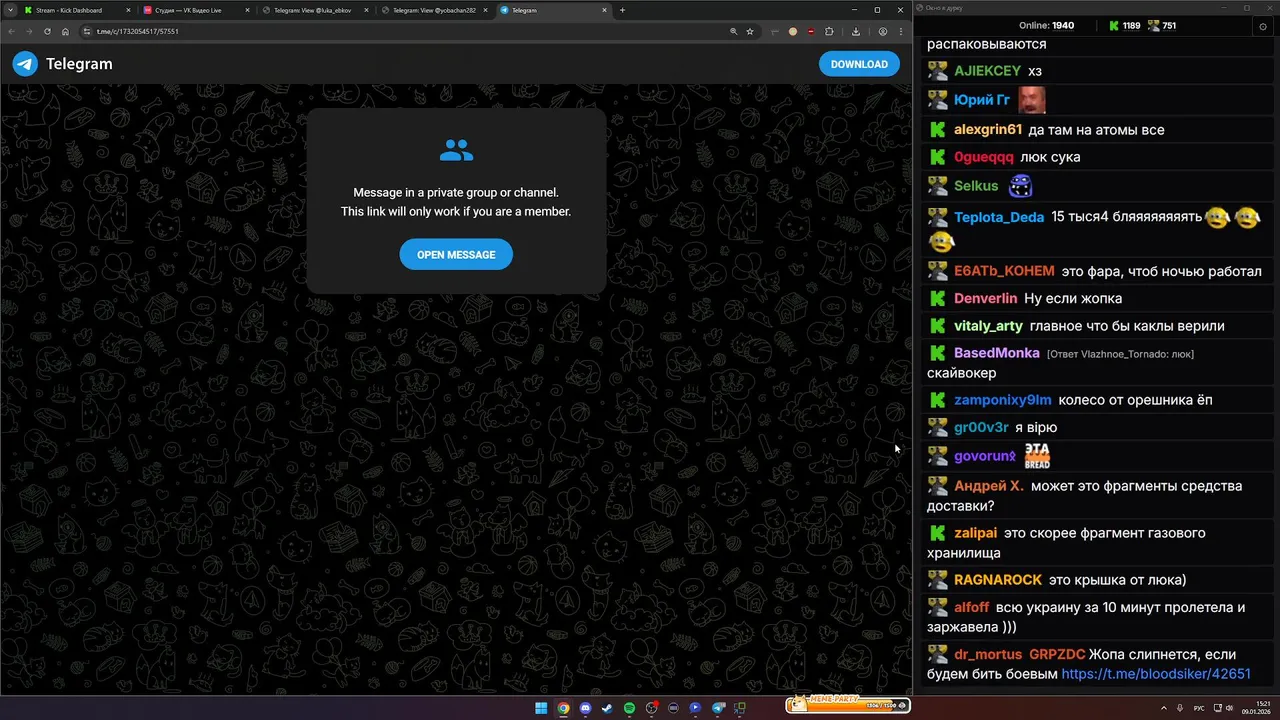The image size is (1280, 720).
Task: Open the volume icon in system tray
Action: pyautogui.click(x=1230, y=708)
